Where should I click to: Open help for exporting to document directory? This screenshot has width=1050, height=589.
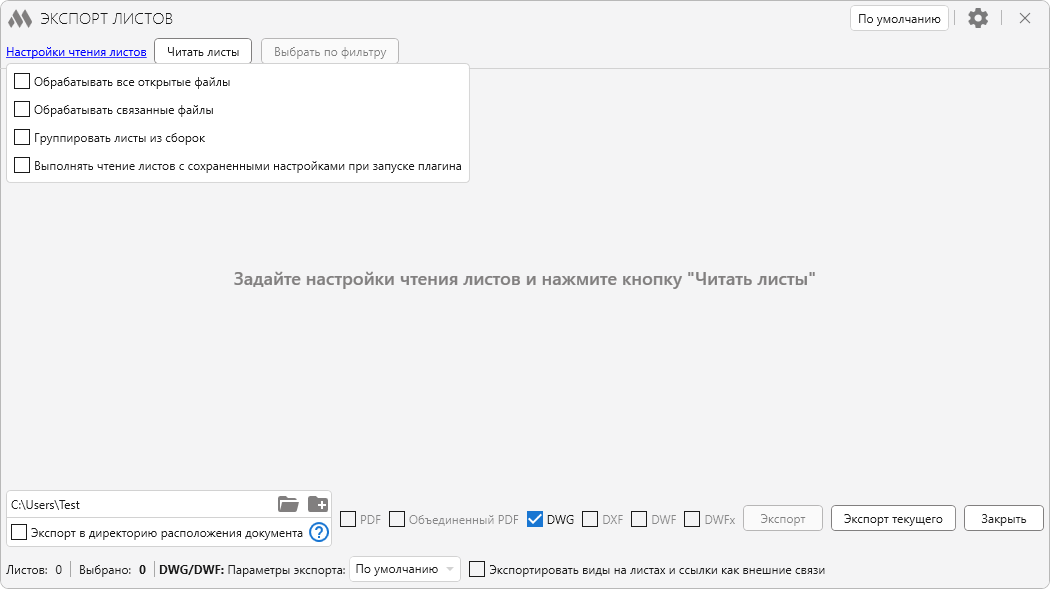(319, 533)
